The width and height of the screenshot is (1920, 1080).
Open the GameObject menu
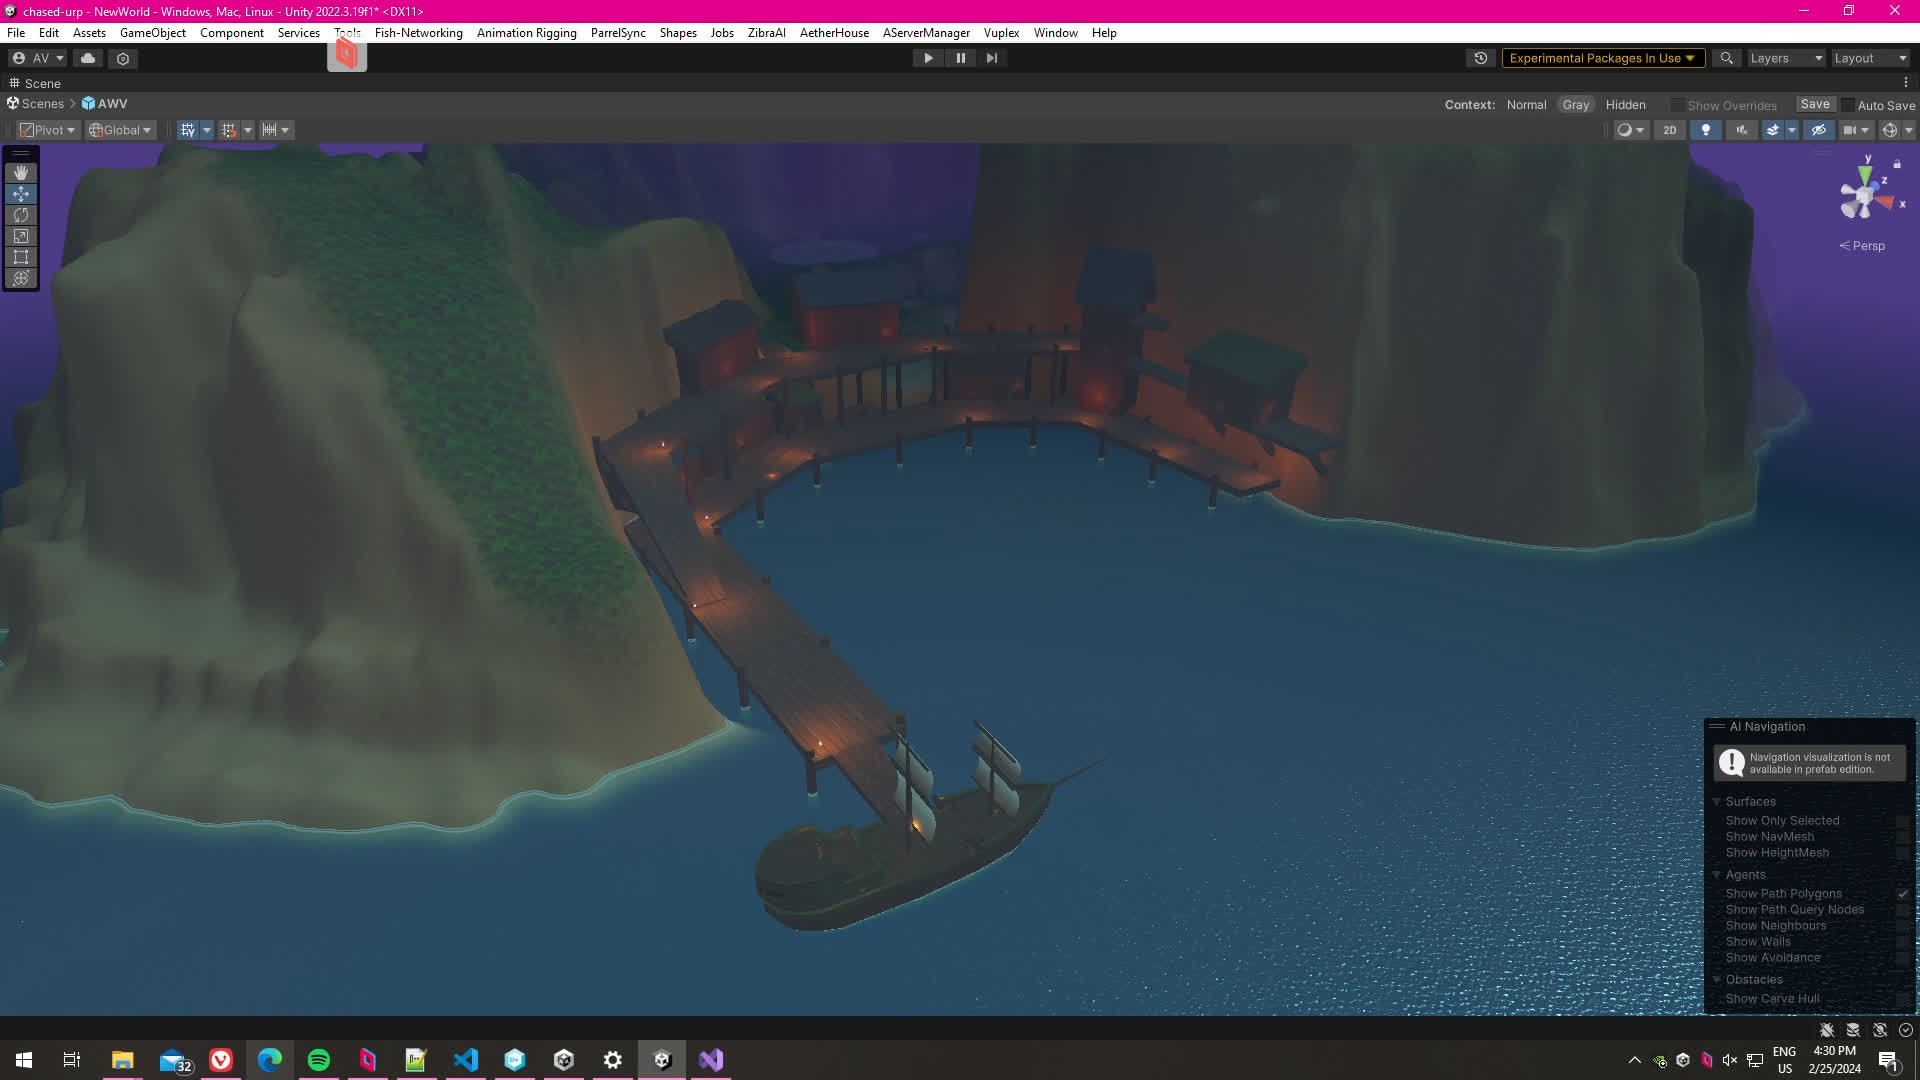152,33
